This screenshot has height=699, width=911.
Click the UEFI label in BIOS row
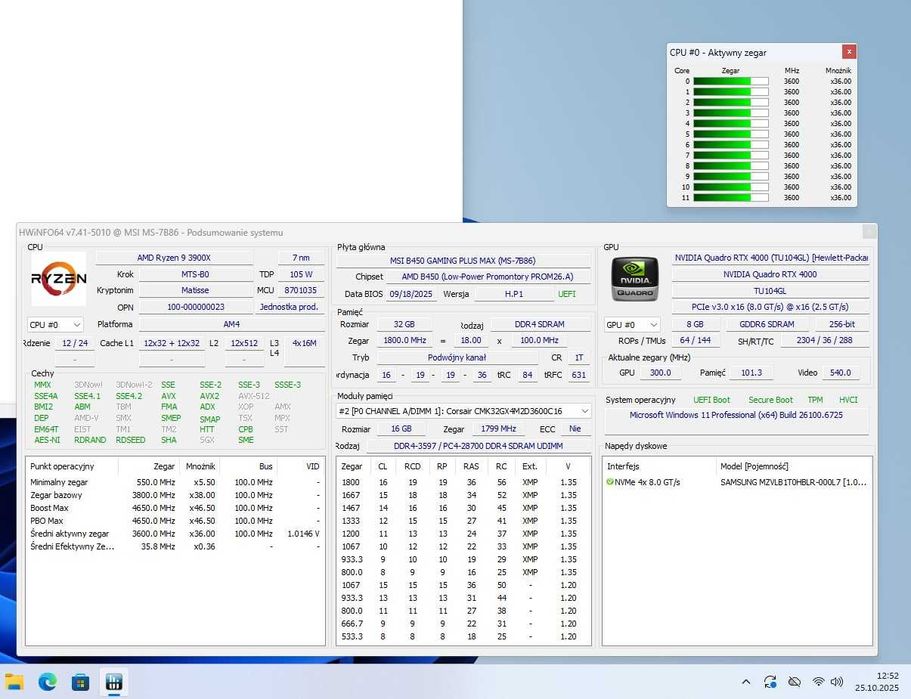(x=566, y=294)
